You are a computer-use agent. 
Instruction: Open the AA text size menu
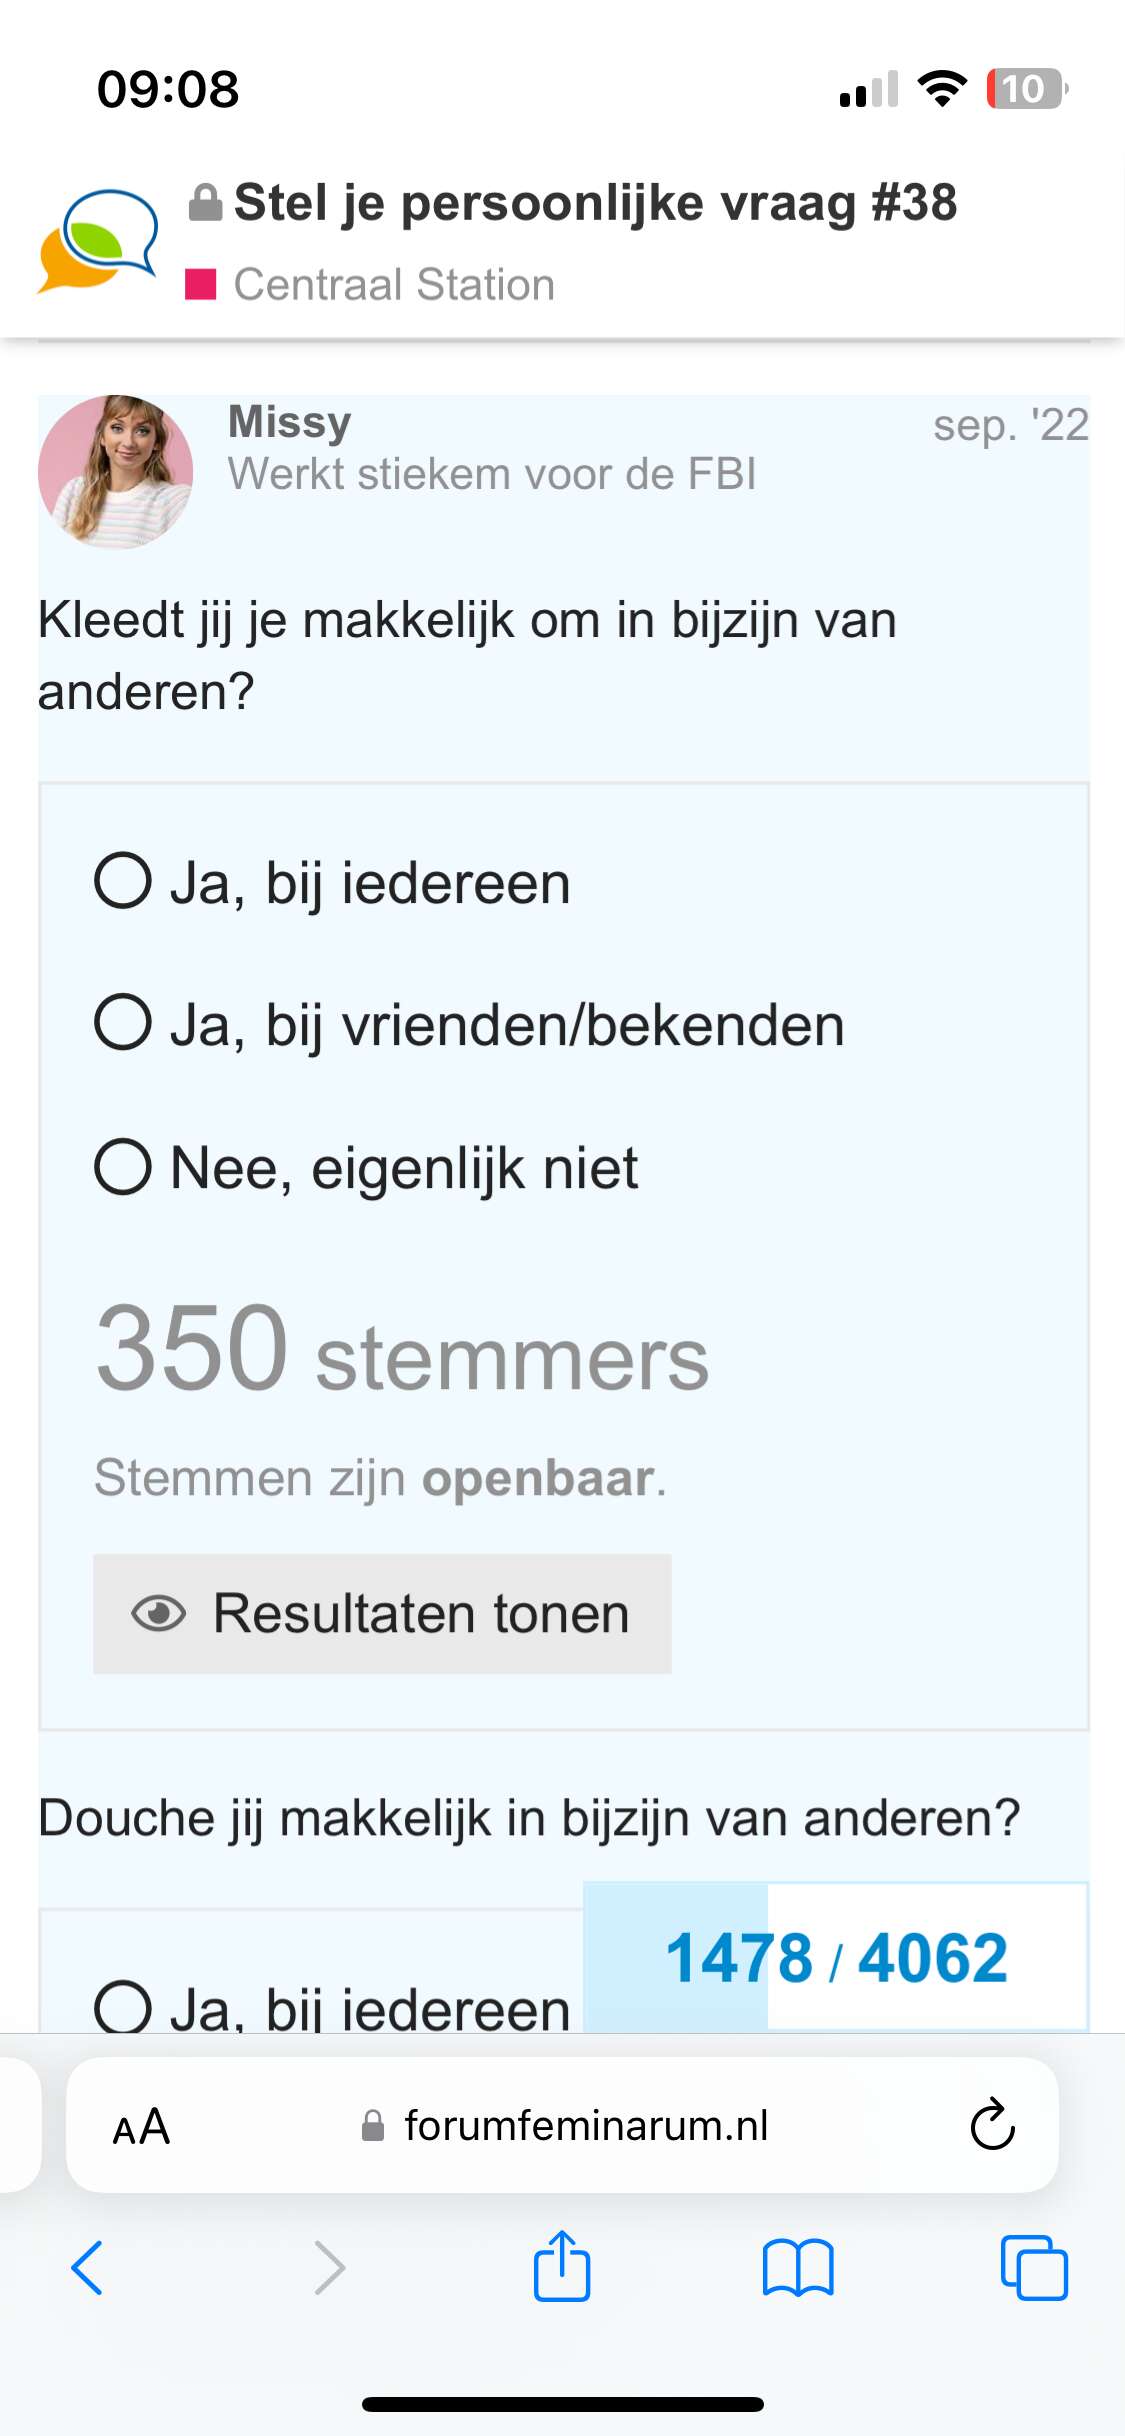pyautogui.click(x=141, y=2126)
